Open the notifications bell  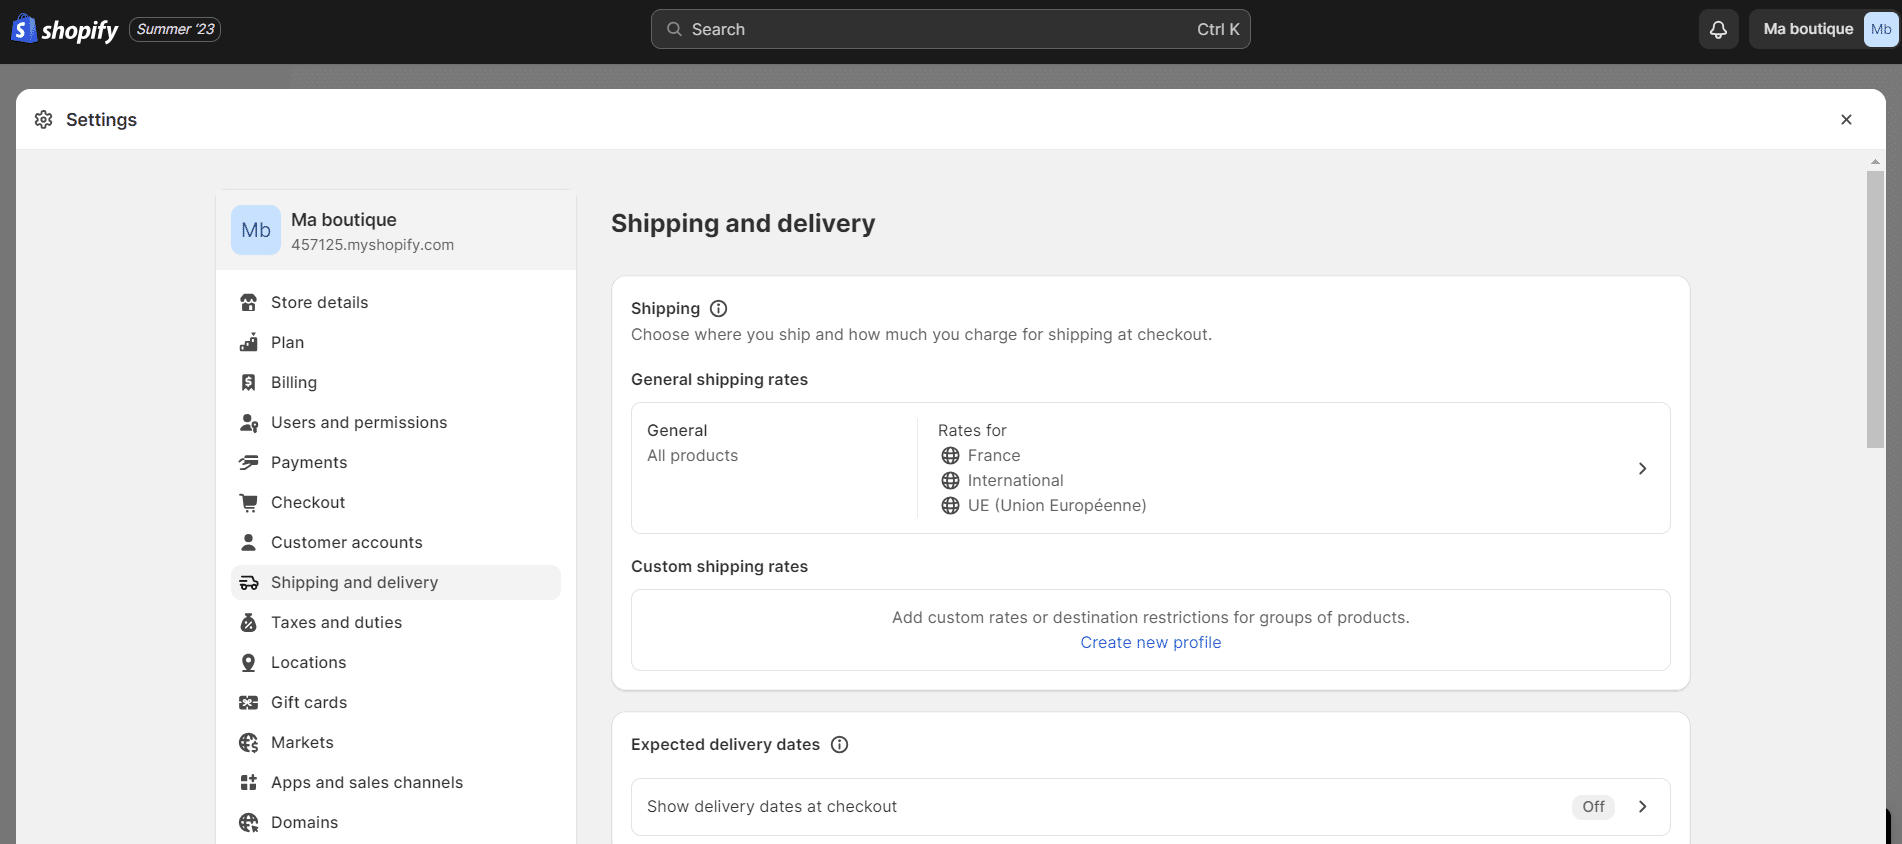[1718, 29]
